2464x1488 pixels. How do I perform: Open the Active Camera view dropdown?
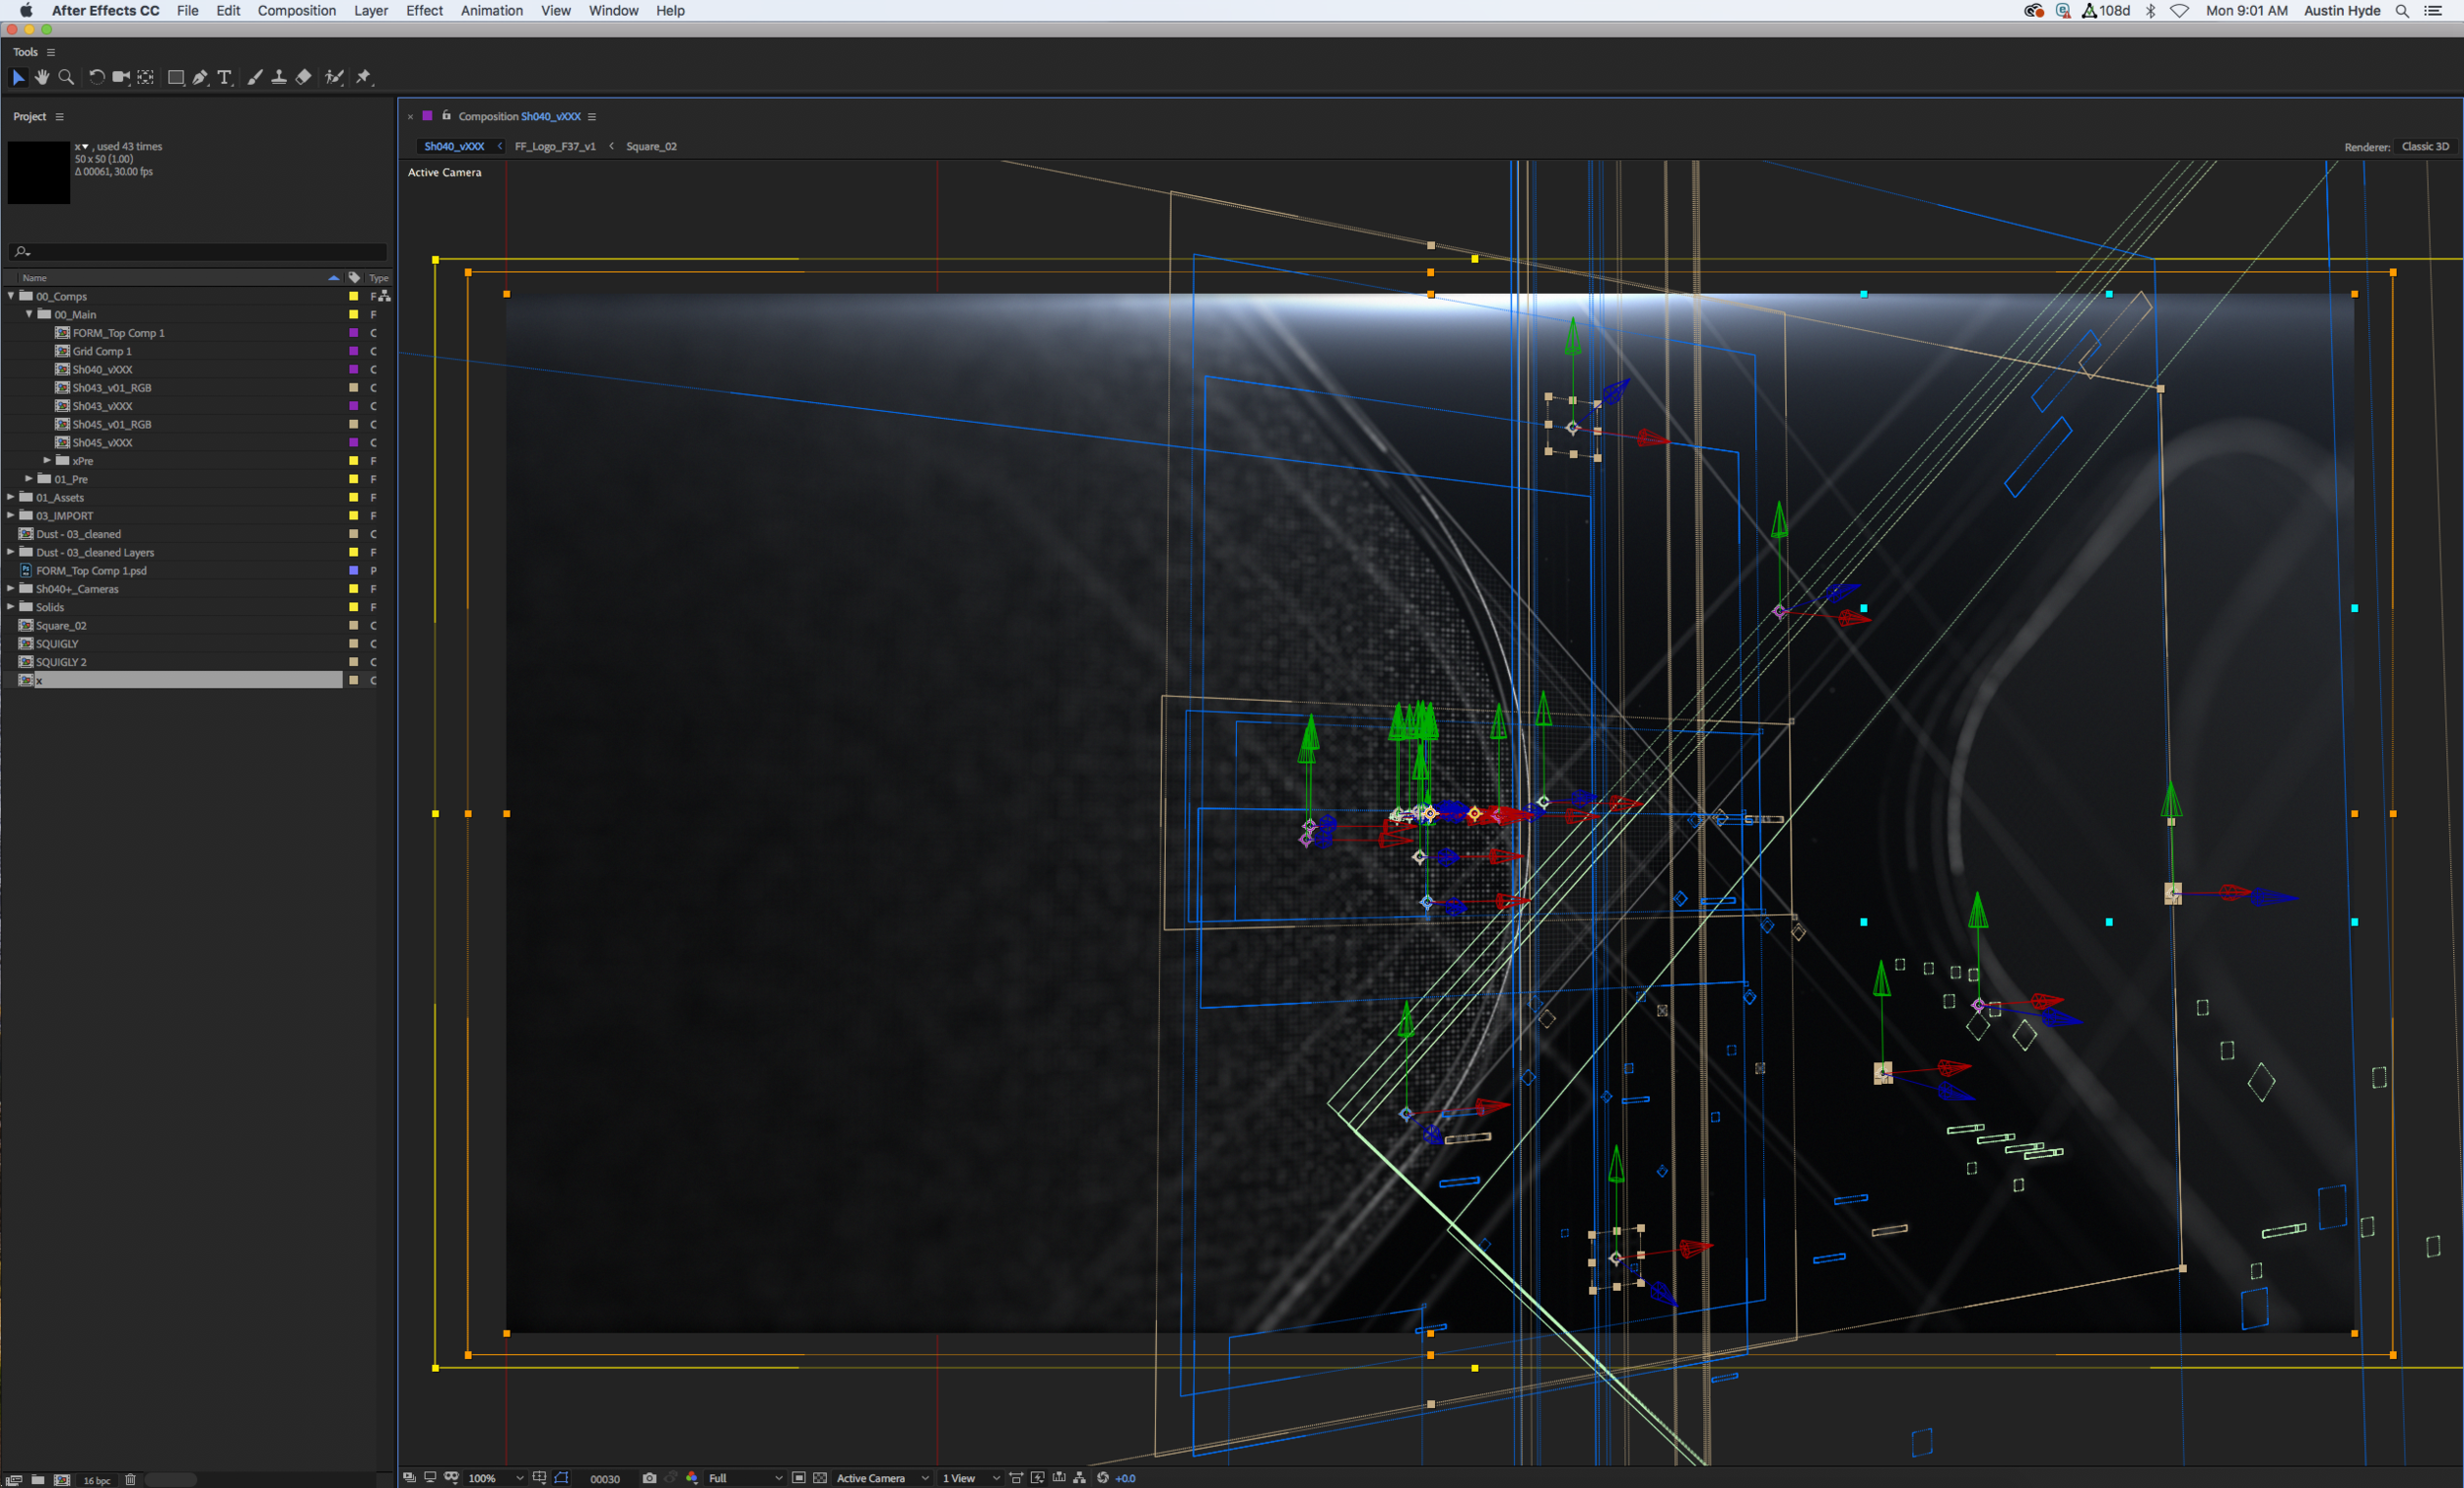click(883, 1478)
